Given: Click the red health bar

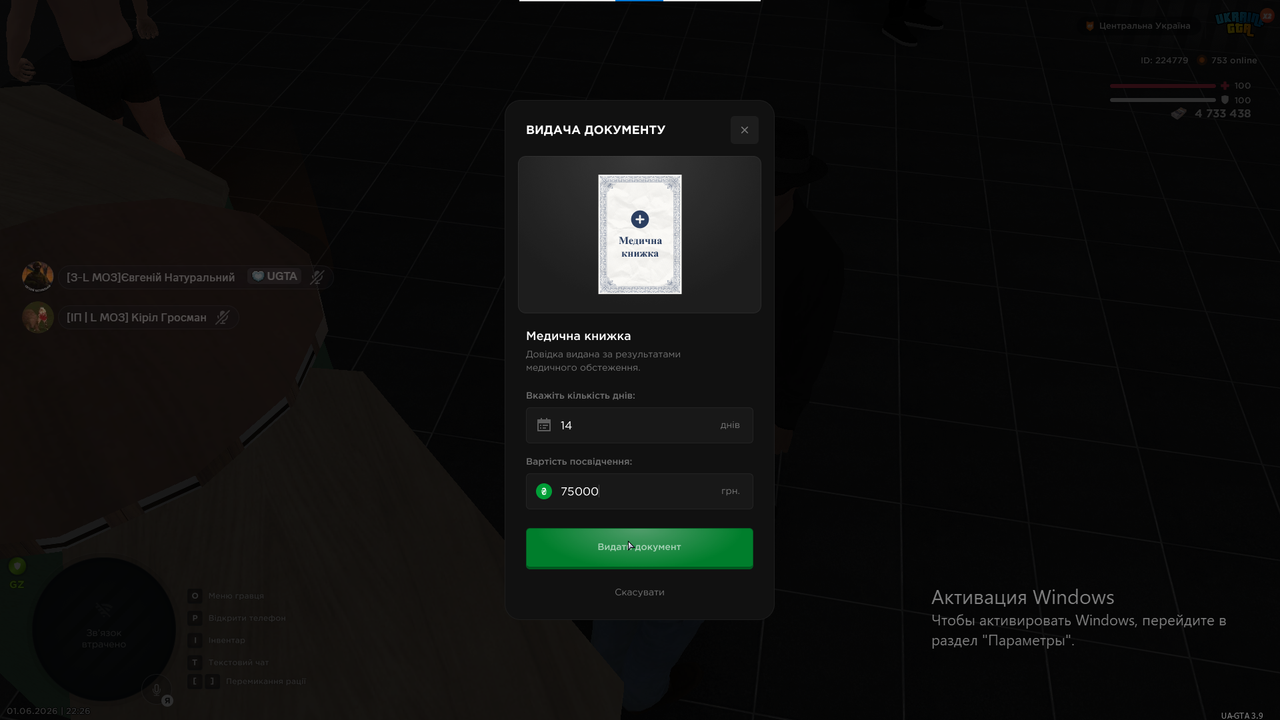Looking at the screenshot, I should tap(1162, 86).
